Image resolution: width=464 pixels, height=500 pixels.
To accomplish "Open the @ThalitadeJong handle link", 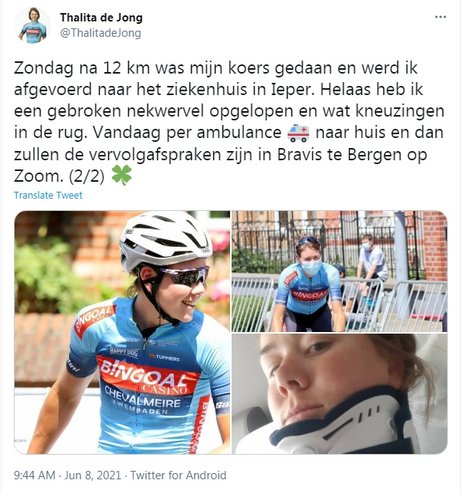I will coord(101,33).
